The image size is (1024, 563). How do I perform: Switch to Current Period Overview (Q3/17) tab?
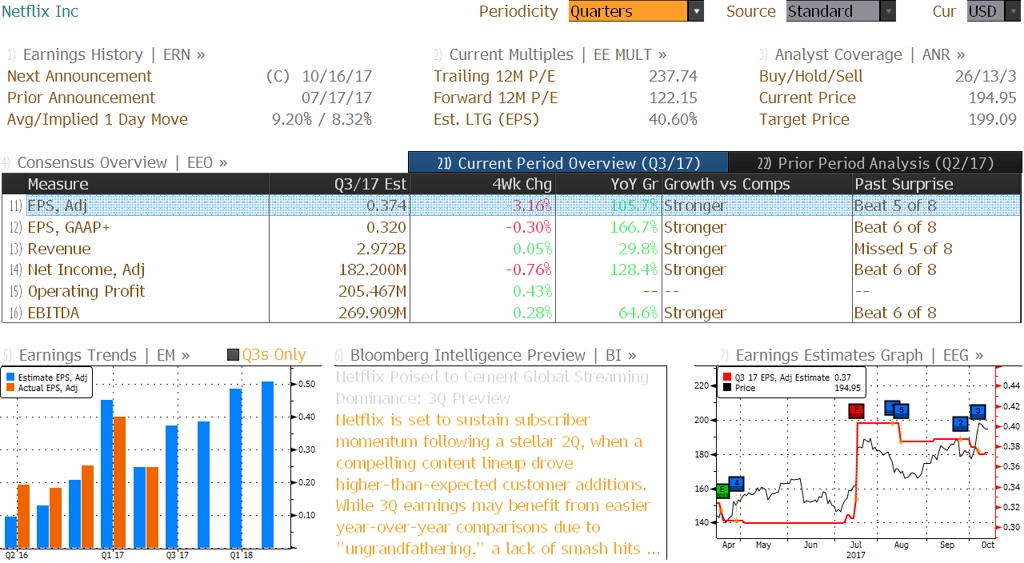(x=568, y=163)
